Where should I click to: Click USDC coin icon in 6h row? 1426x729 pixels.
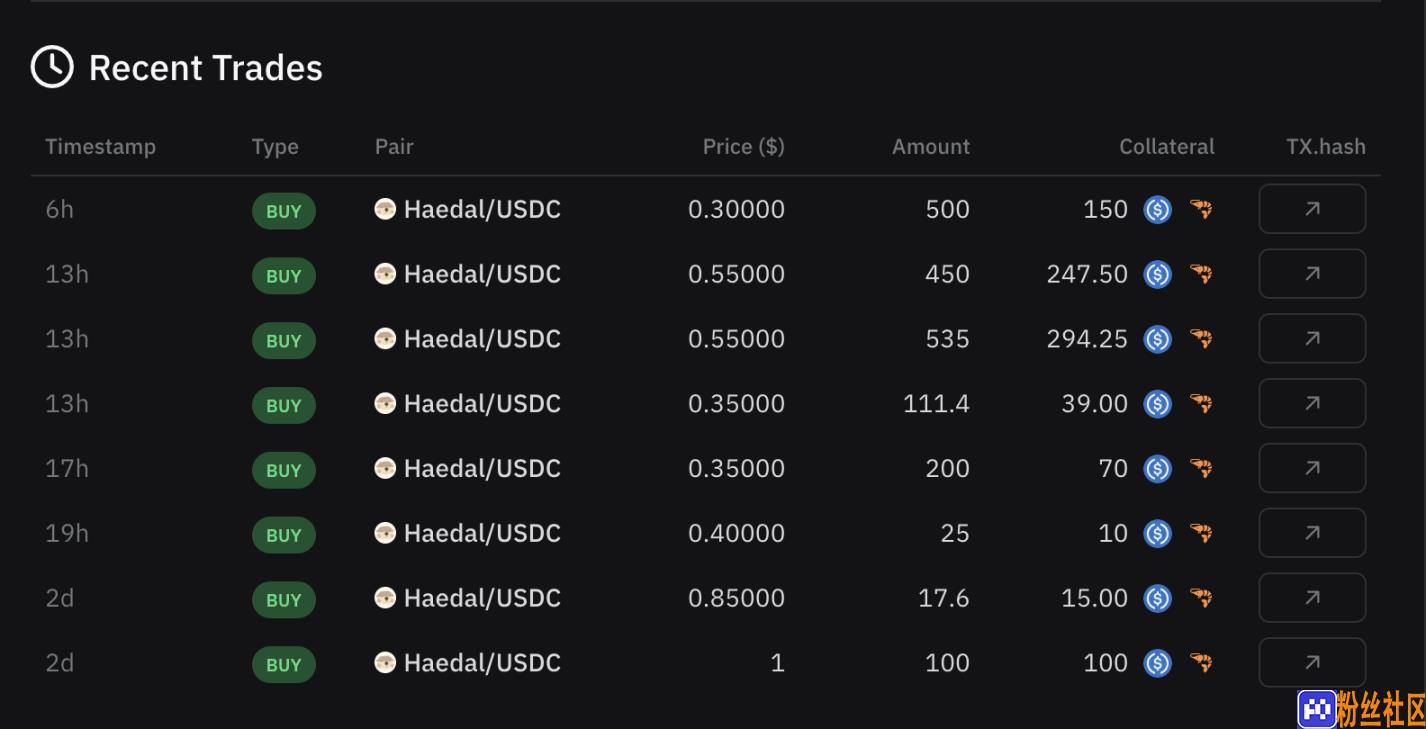click(1157, 209)
